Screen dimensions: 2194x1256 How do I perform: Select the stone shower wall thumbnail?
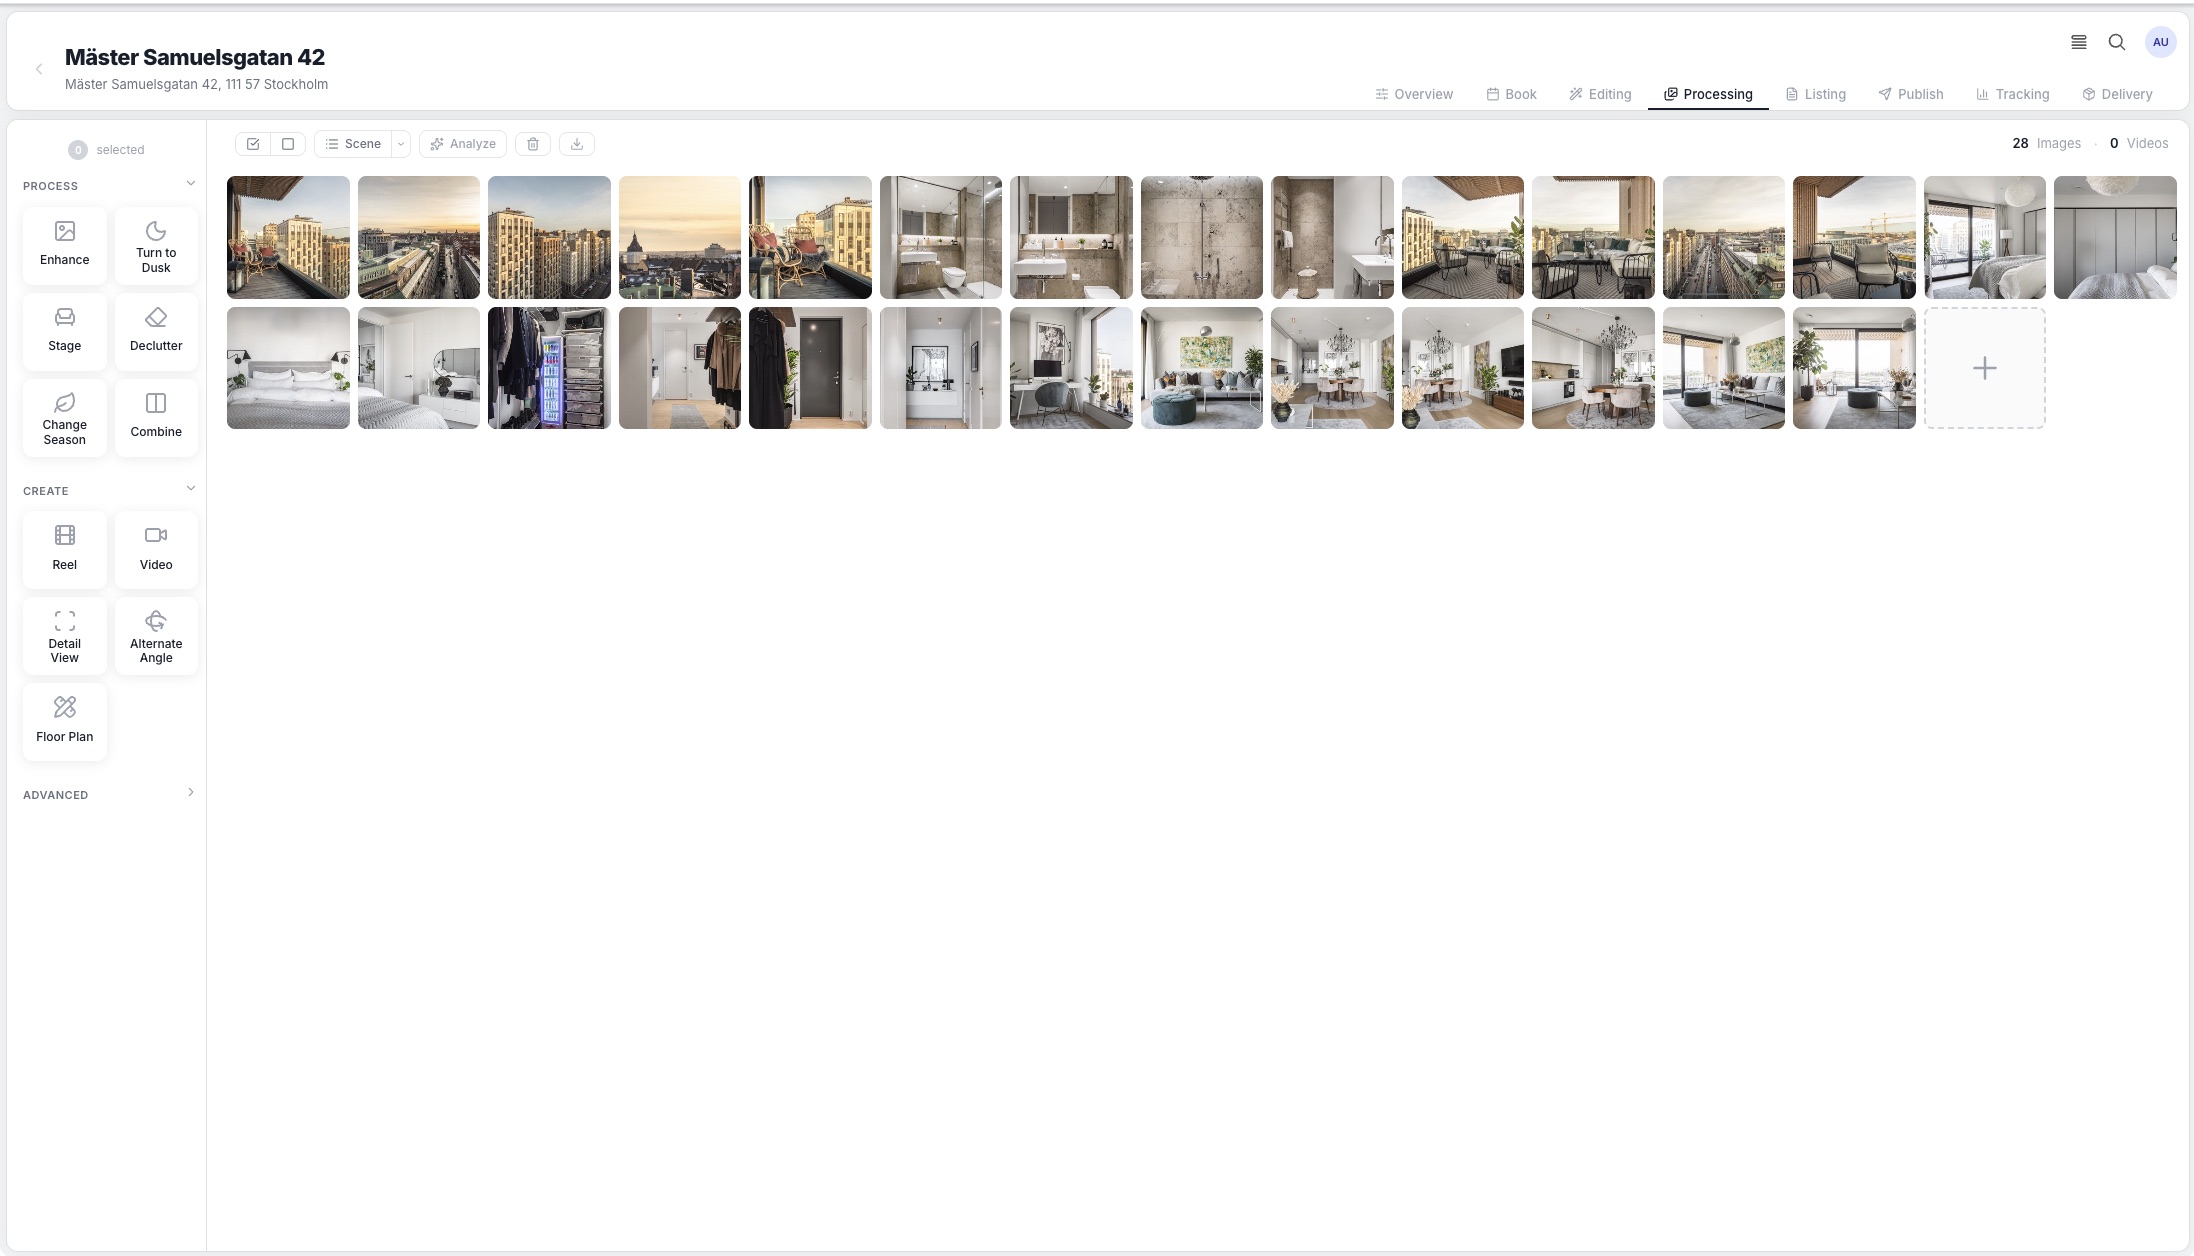1202,237
